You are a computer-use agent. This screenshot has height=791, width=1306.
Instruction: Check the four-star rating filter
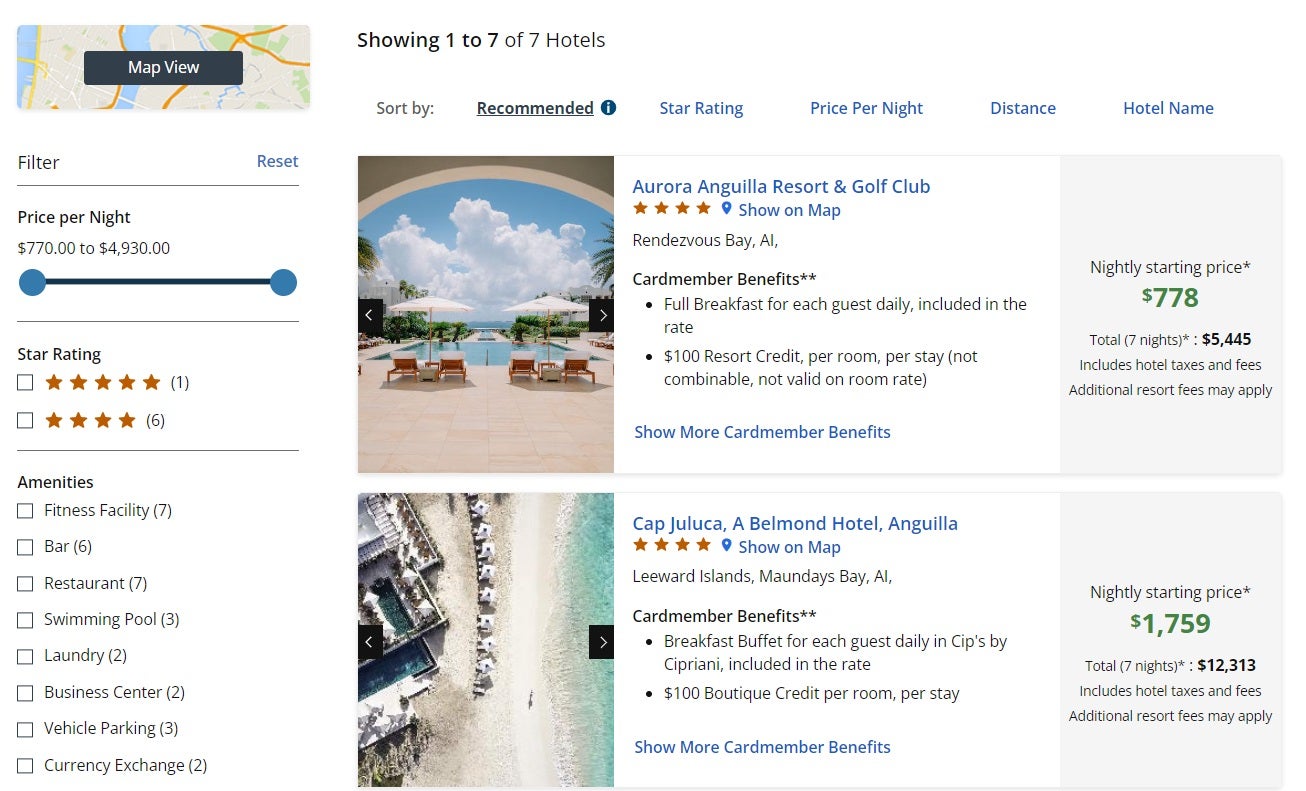click(x=26, y=420)
